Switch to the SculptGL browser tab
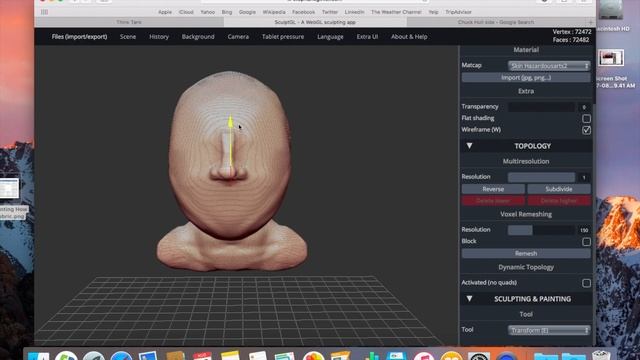Viewport: 640px width, 360px height. coord(315,22)
